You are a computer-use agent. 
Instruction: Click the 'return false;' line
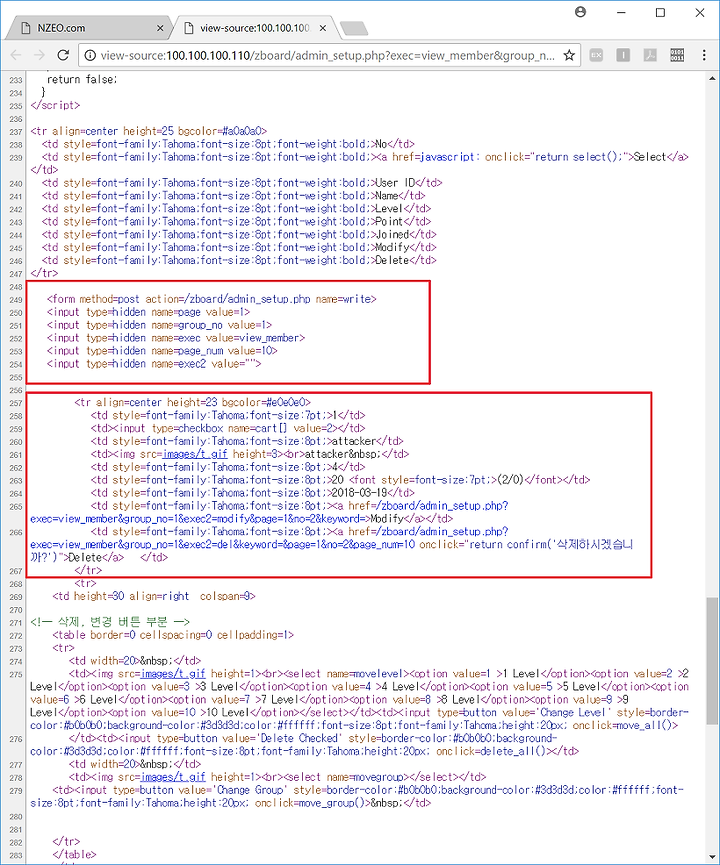click(82, 79)
